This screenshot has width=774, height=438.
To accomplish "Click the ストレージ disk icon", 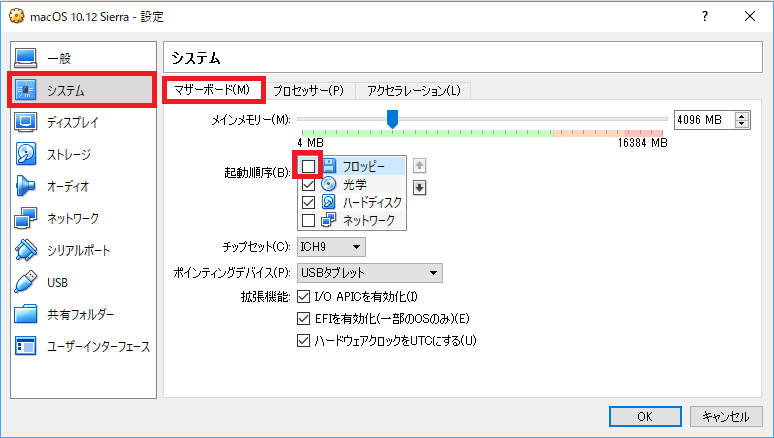I will point(25,154).
